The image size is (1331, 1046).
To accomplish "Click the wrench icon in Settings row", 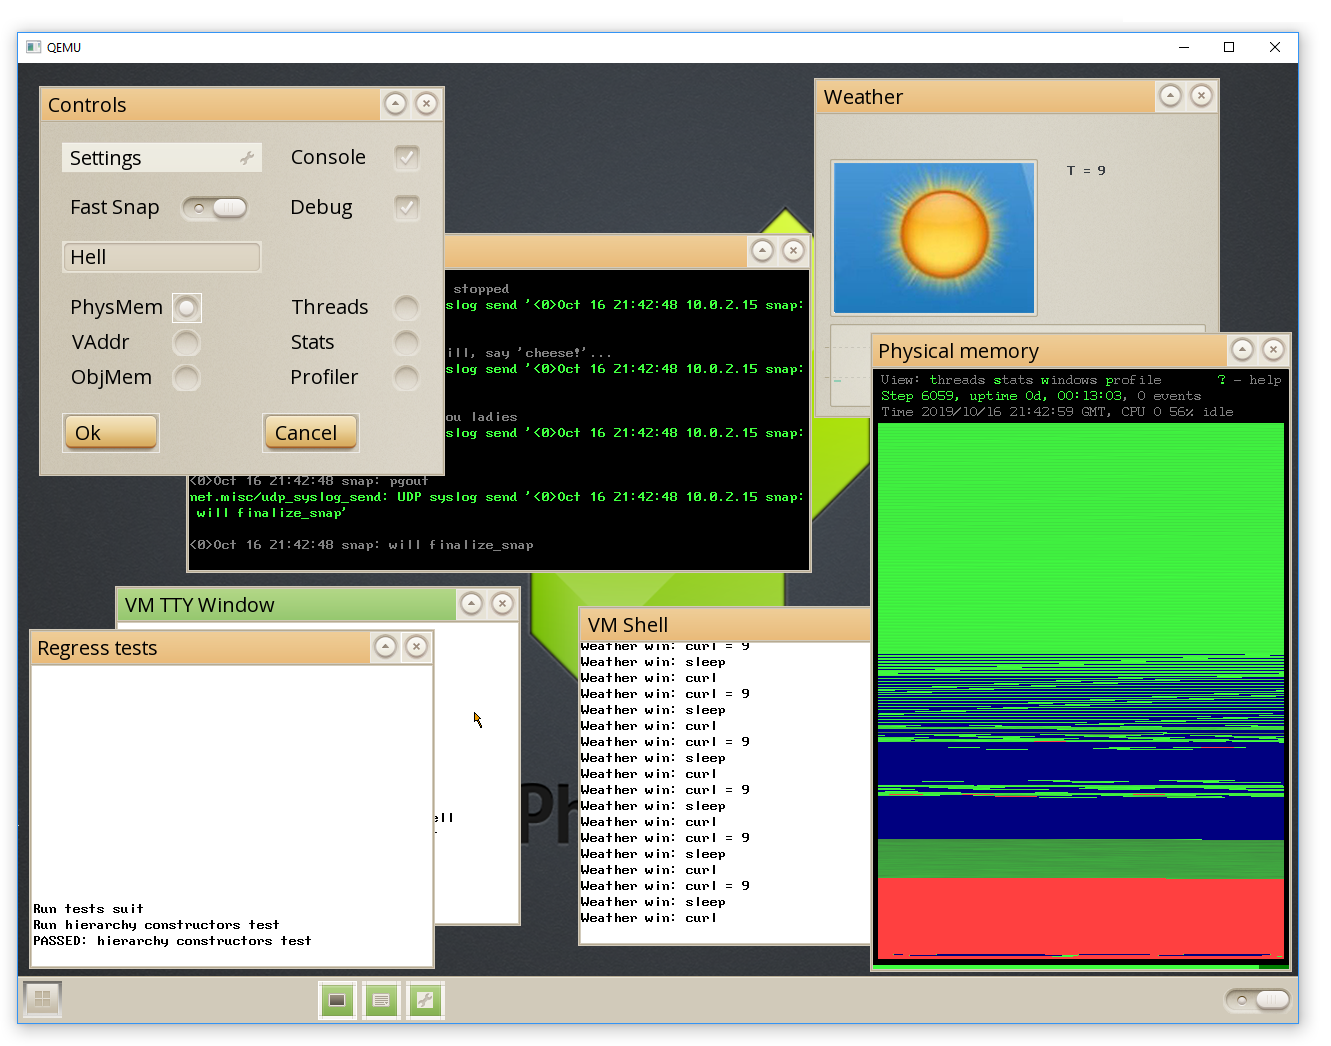I will click(x=247, y=158).
